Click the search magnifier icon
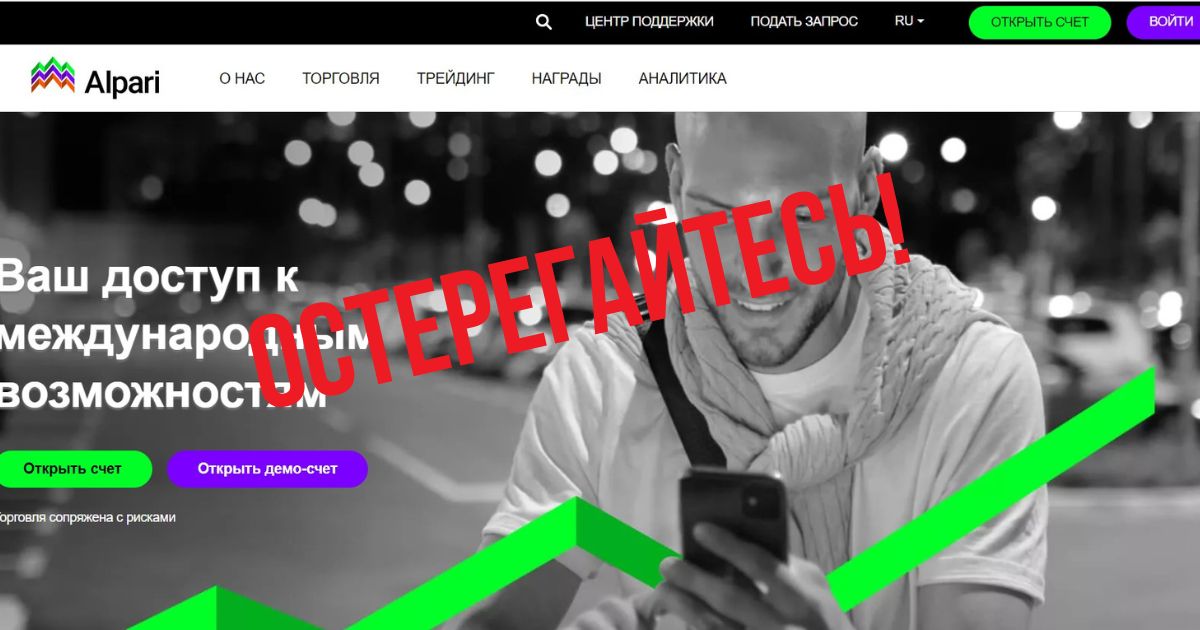The image size is (1200, 630). [x=544, y=22]
